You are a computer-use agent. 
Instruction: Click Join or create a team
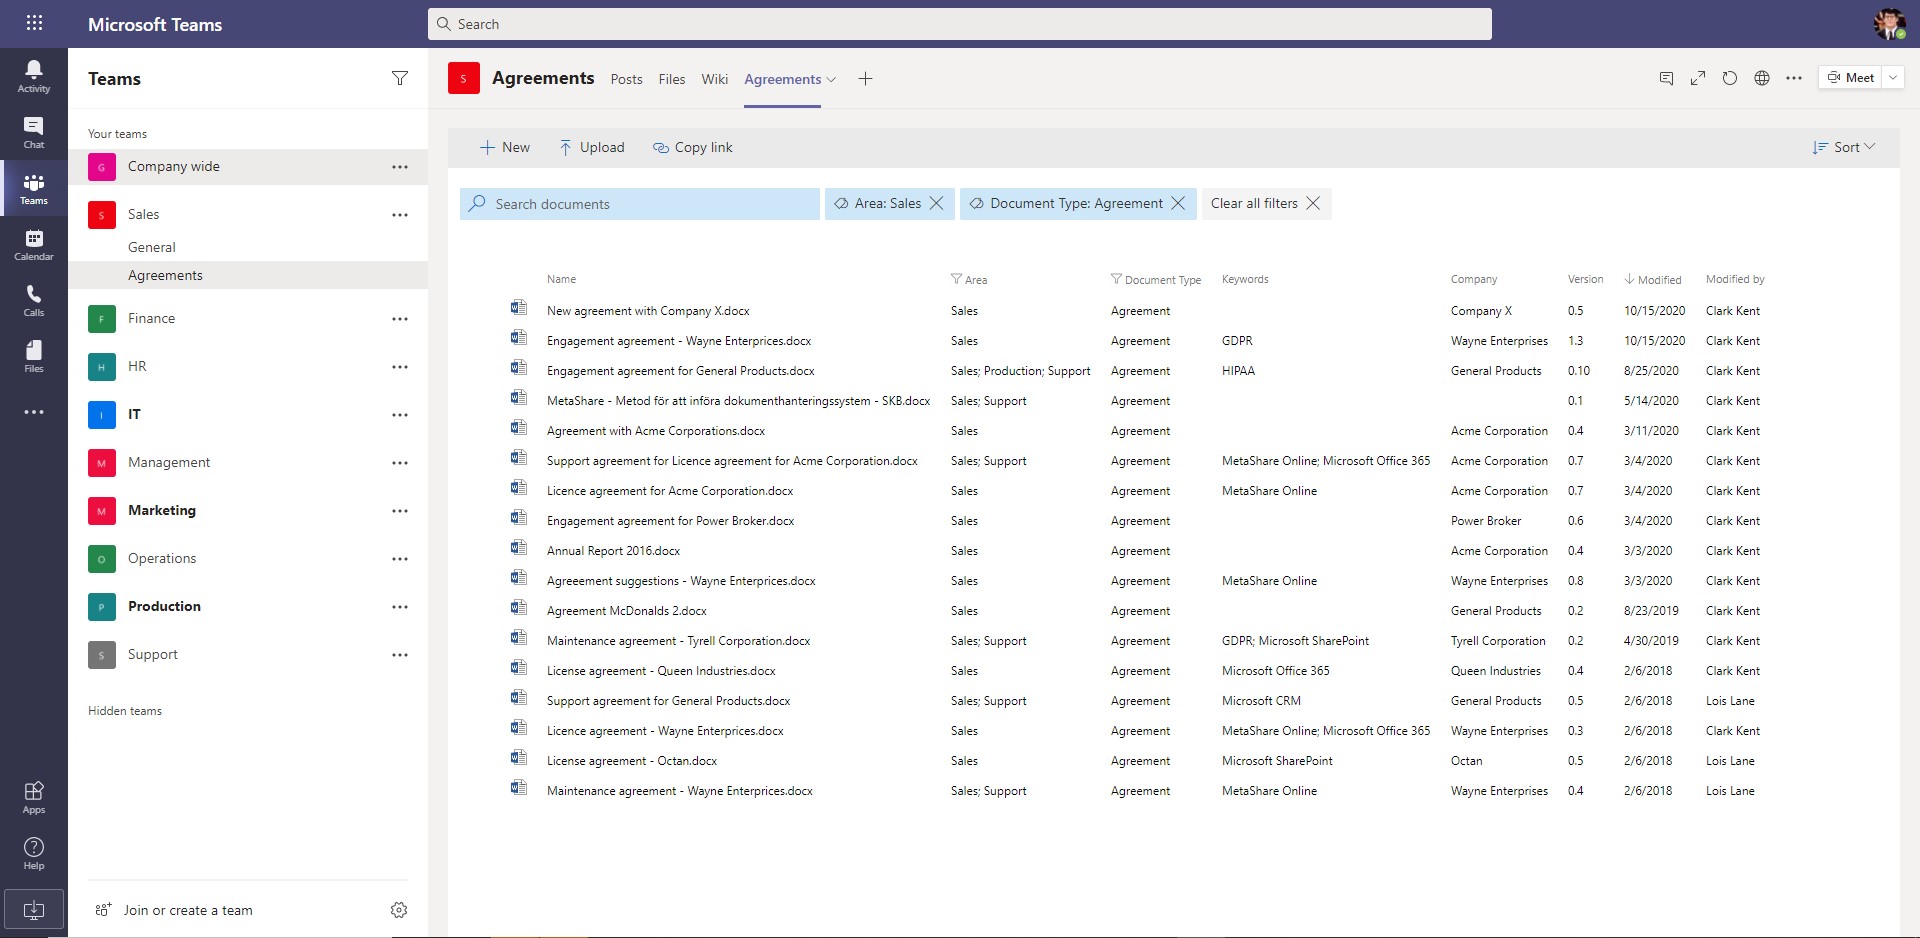174,910
